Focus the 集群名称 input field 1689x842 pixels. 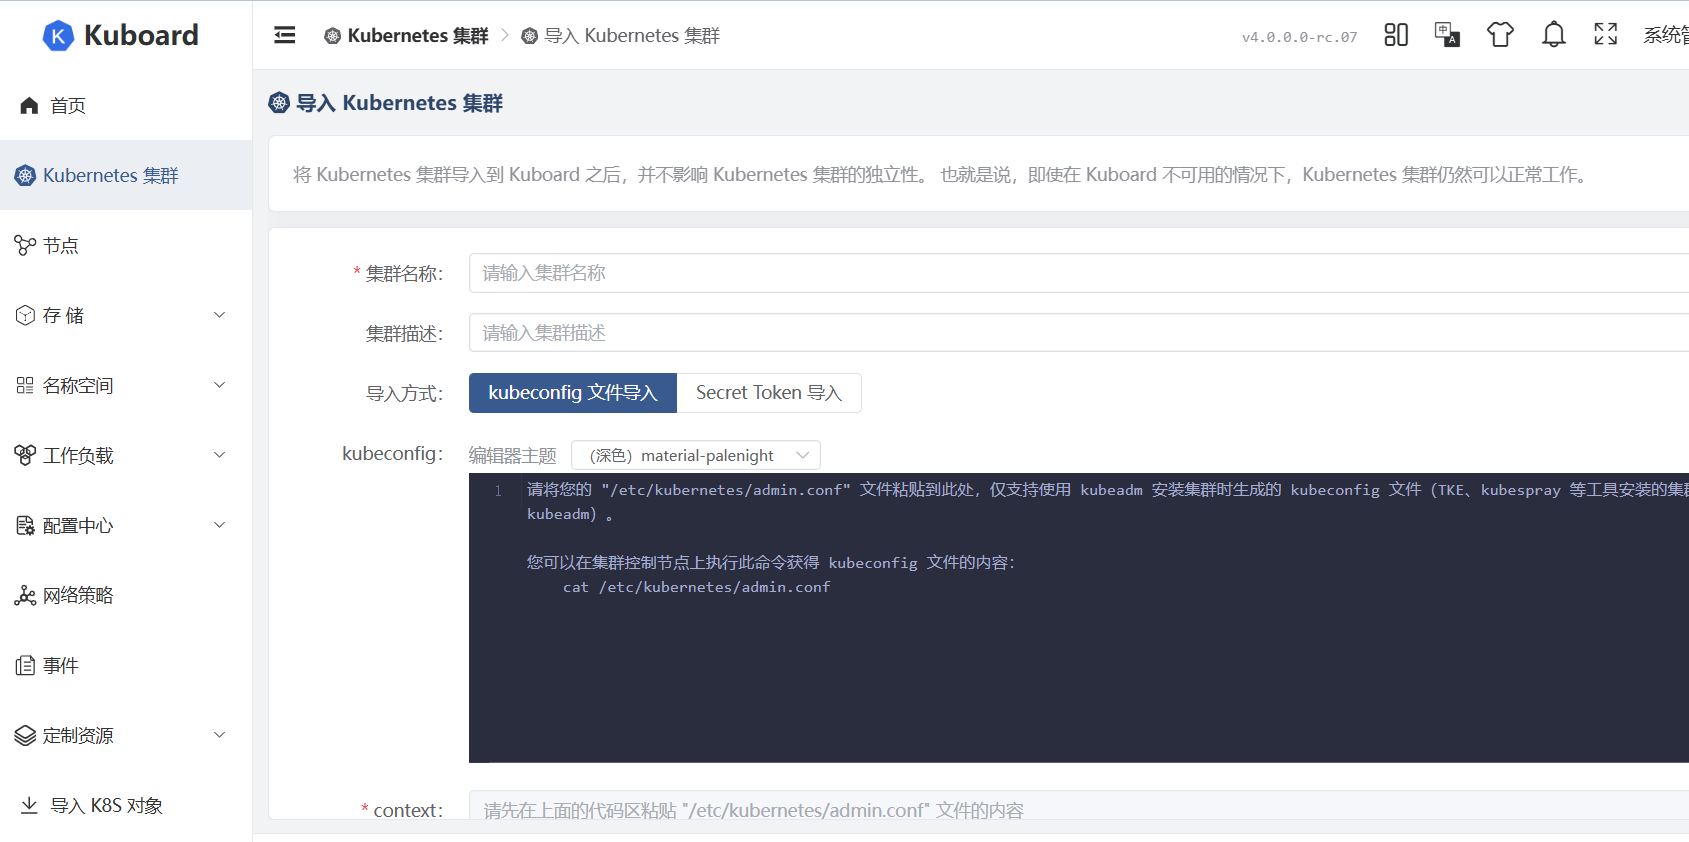1079,273
